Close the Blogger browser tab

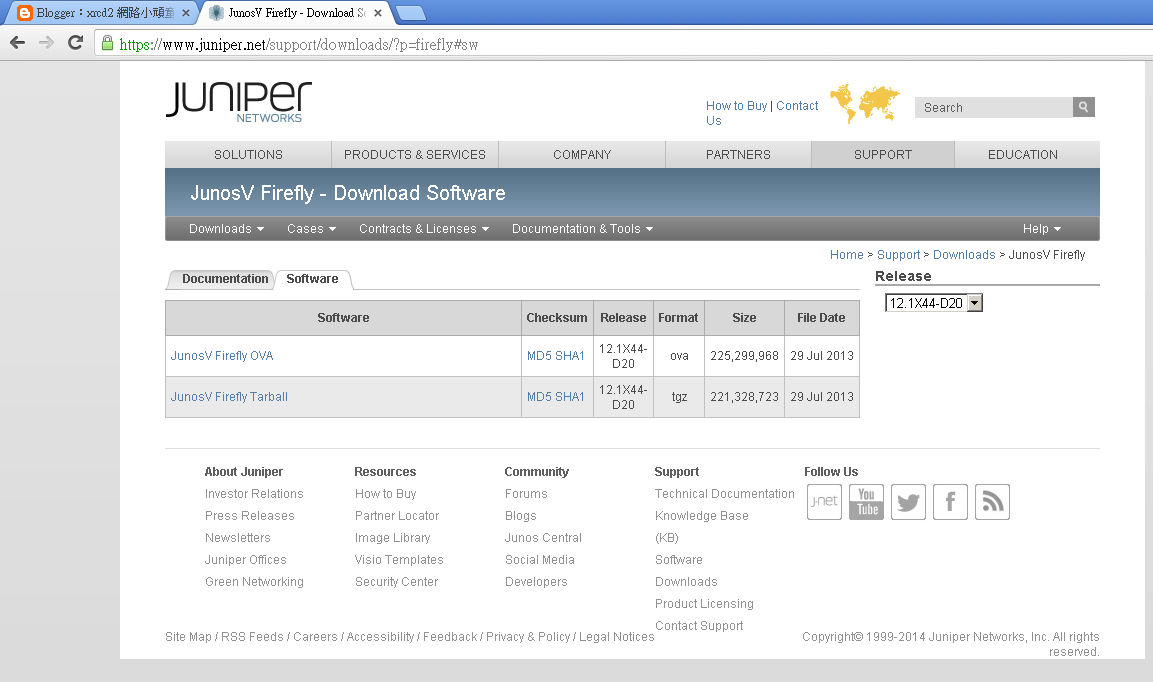tap(186, 13)
